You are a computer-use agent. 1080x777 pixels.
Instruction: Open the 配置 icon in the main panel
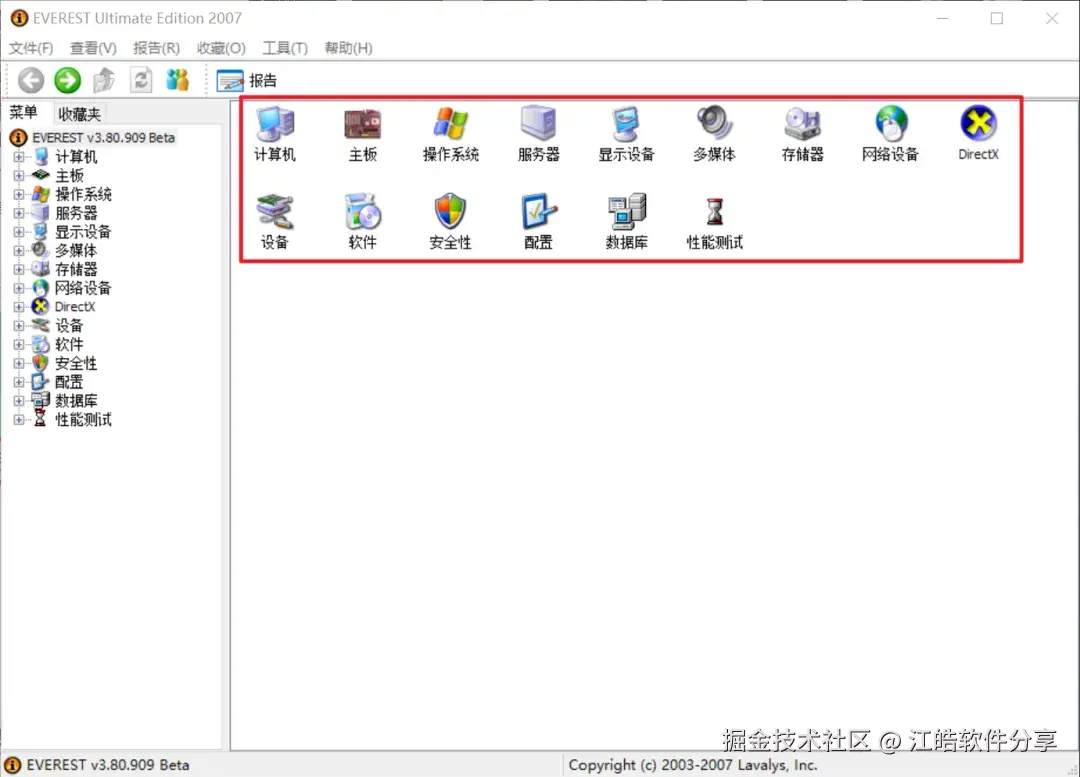(x=539, y=222)
